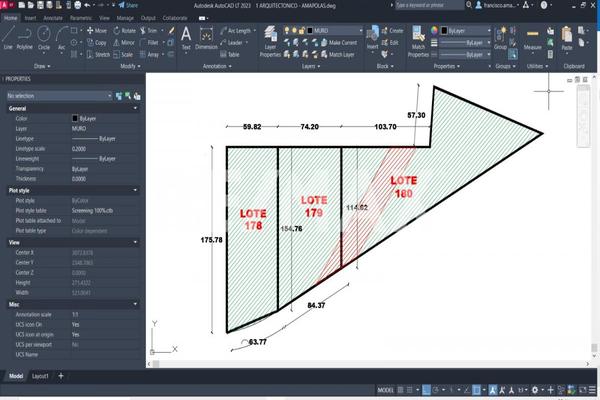The height and width of the screenshot is (400, 600).
Task: Open the Layout1 tab
Action: 41,376
